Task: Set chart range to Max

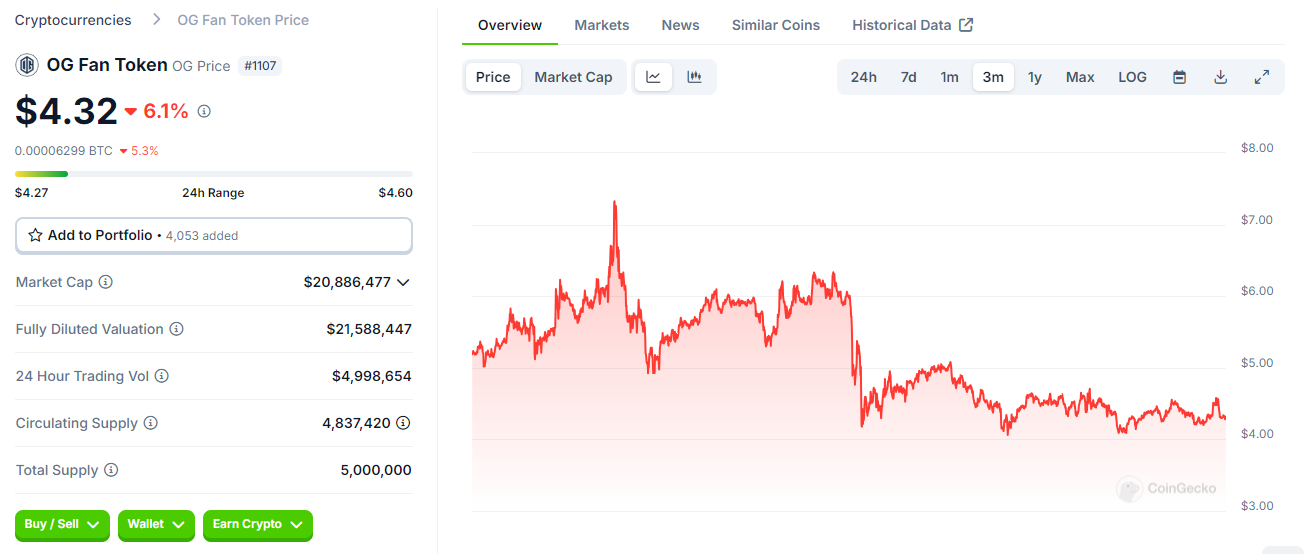Action: [1080, 77]
